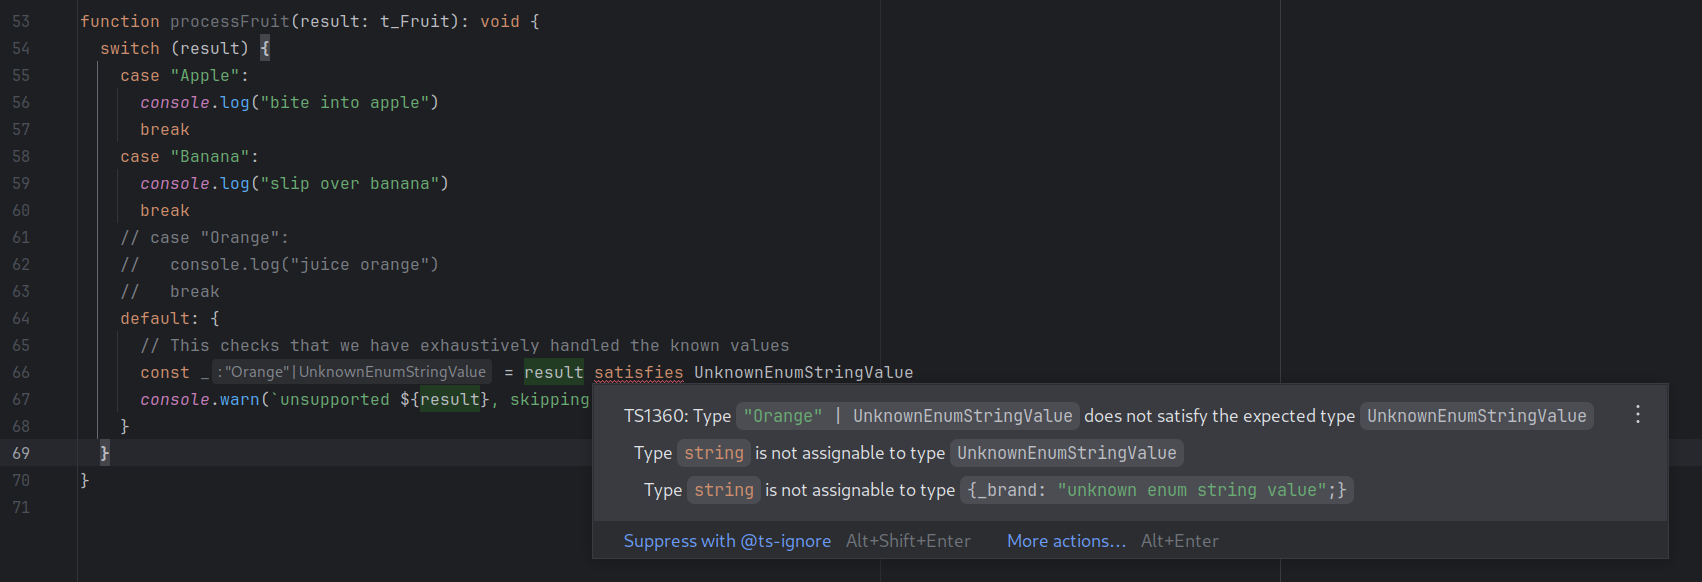Click the inlay type hint "Orange"|UnknownEnumStringValue

coord(352,372)
